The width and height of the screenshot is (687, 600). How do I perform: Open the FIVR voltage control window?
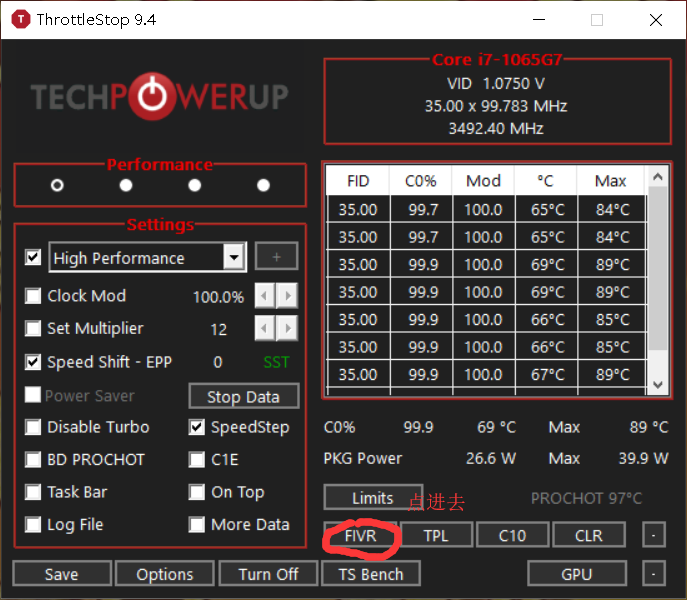361,535
